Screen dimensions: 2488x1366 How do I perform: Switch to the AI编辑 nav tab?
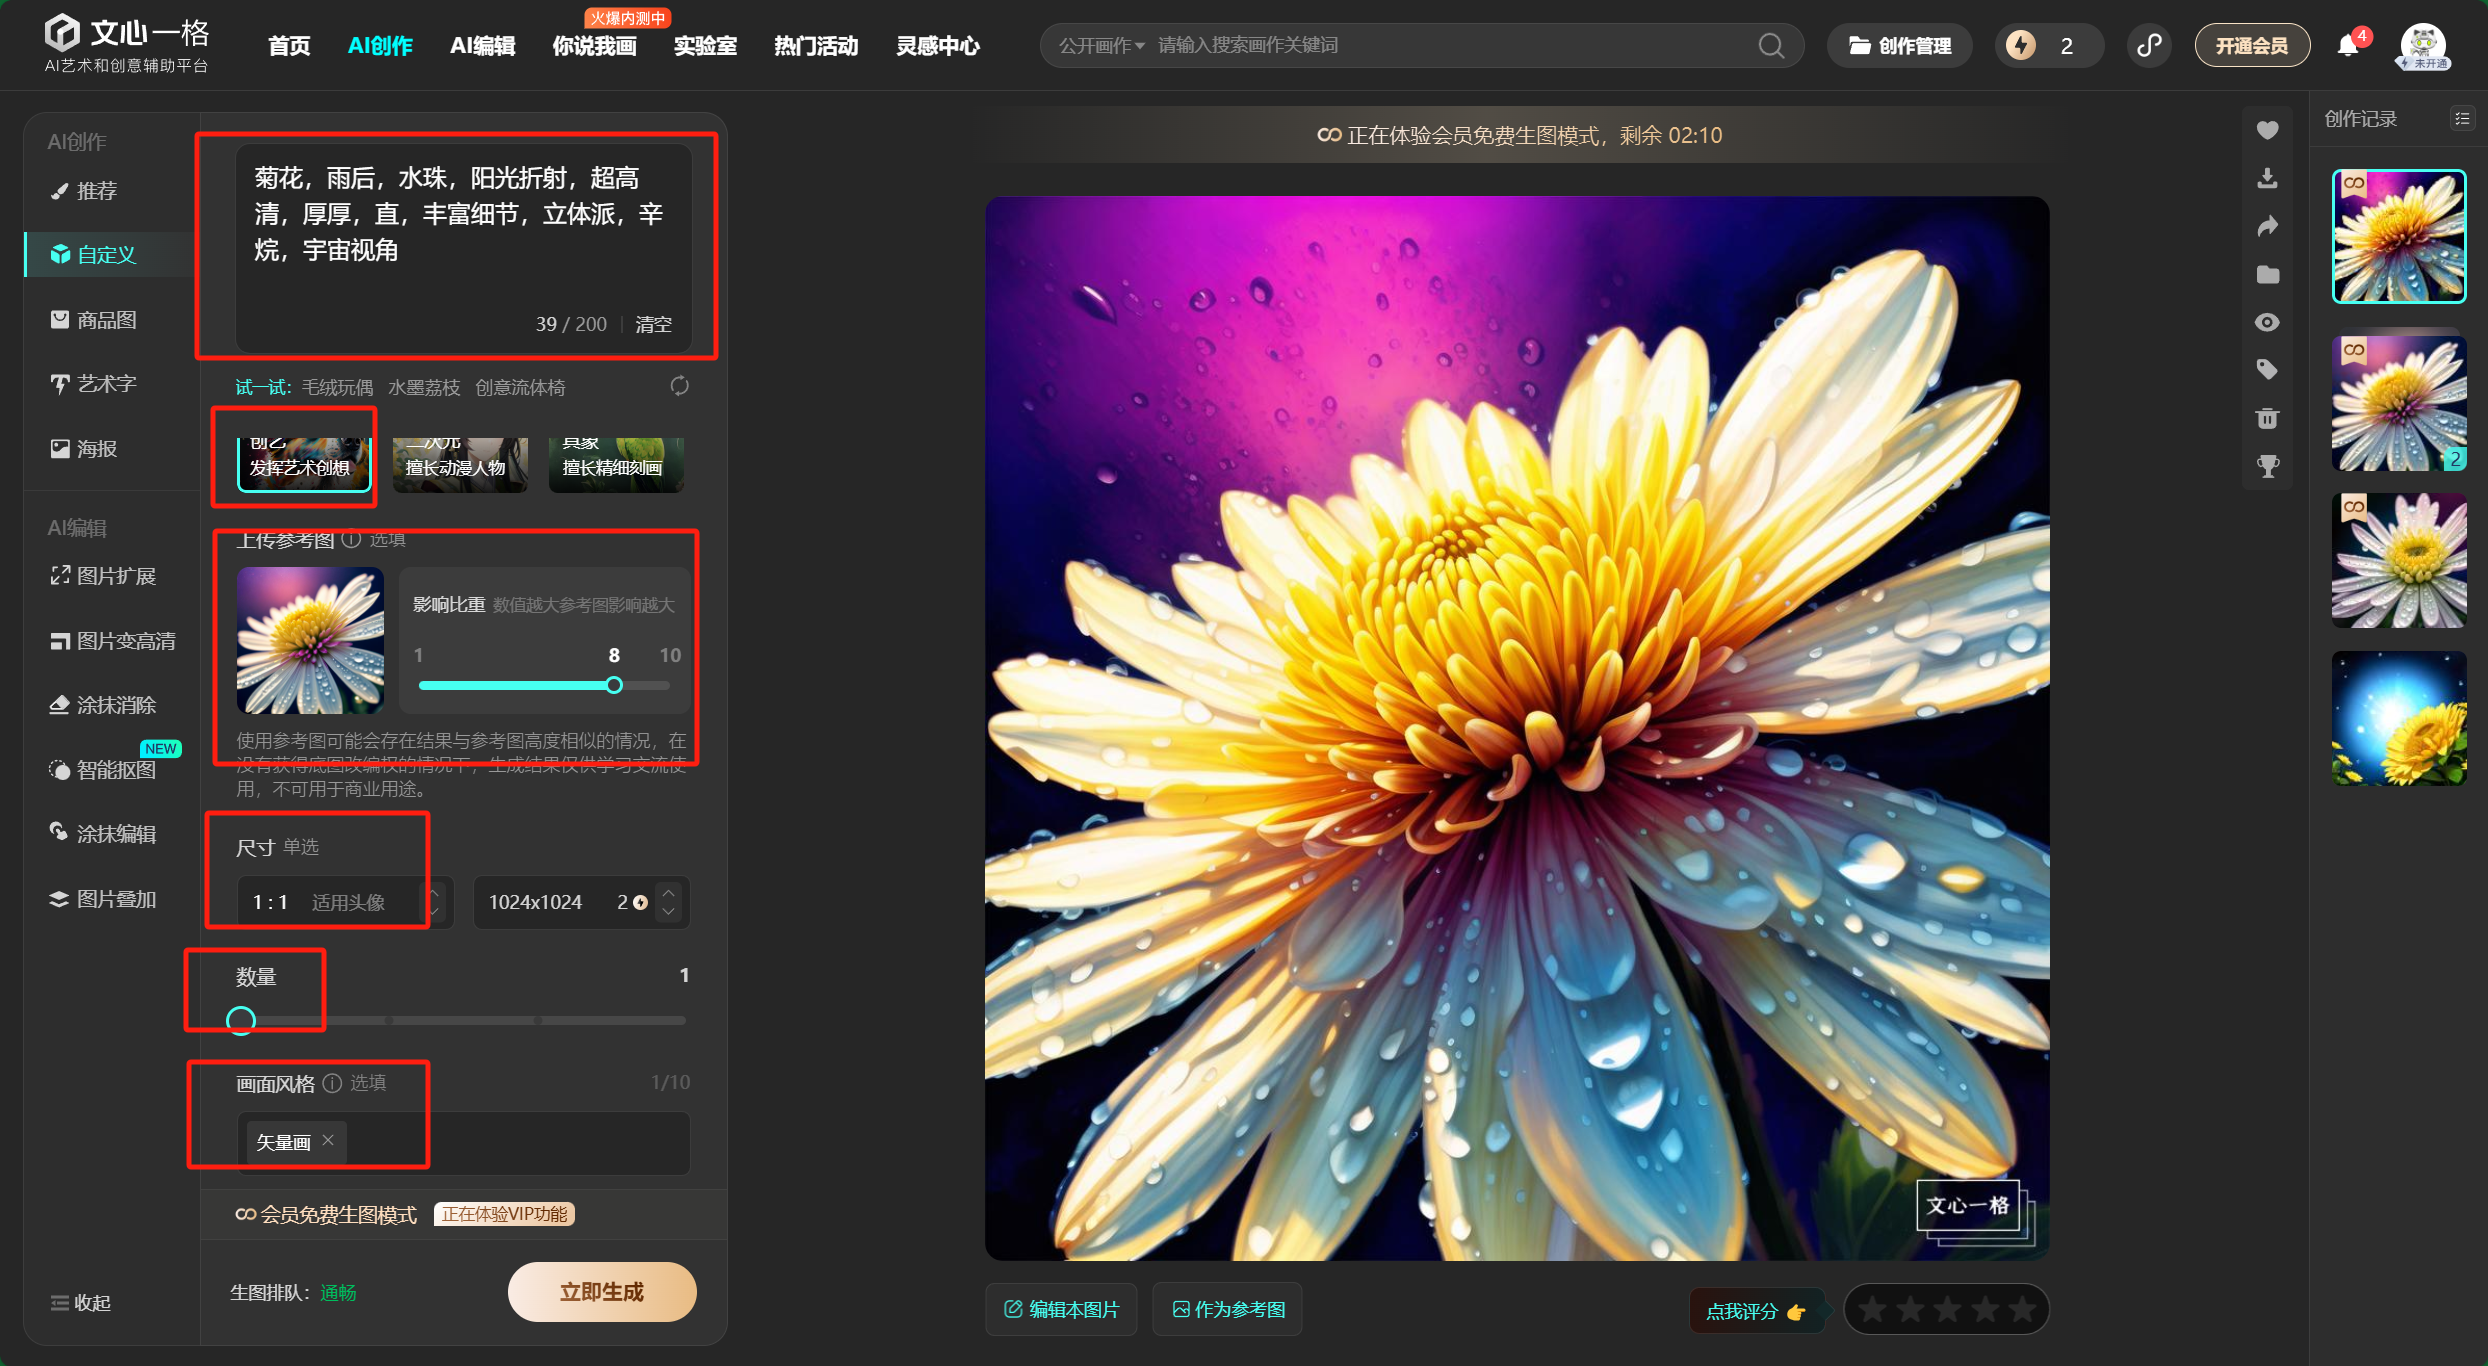(482, 46)
